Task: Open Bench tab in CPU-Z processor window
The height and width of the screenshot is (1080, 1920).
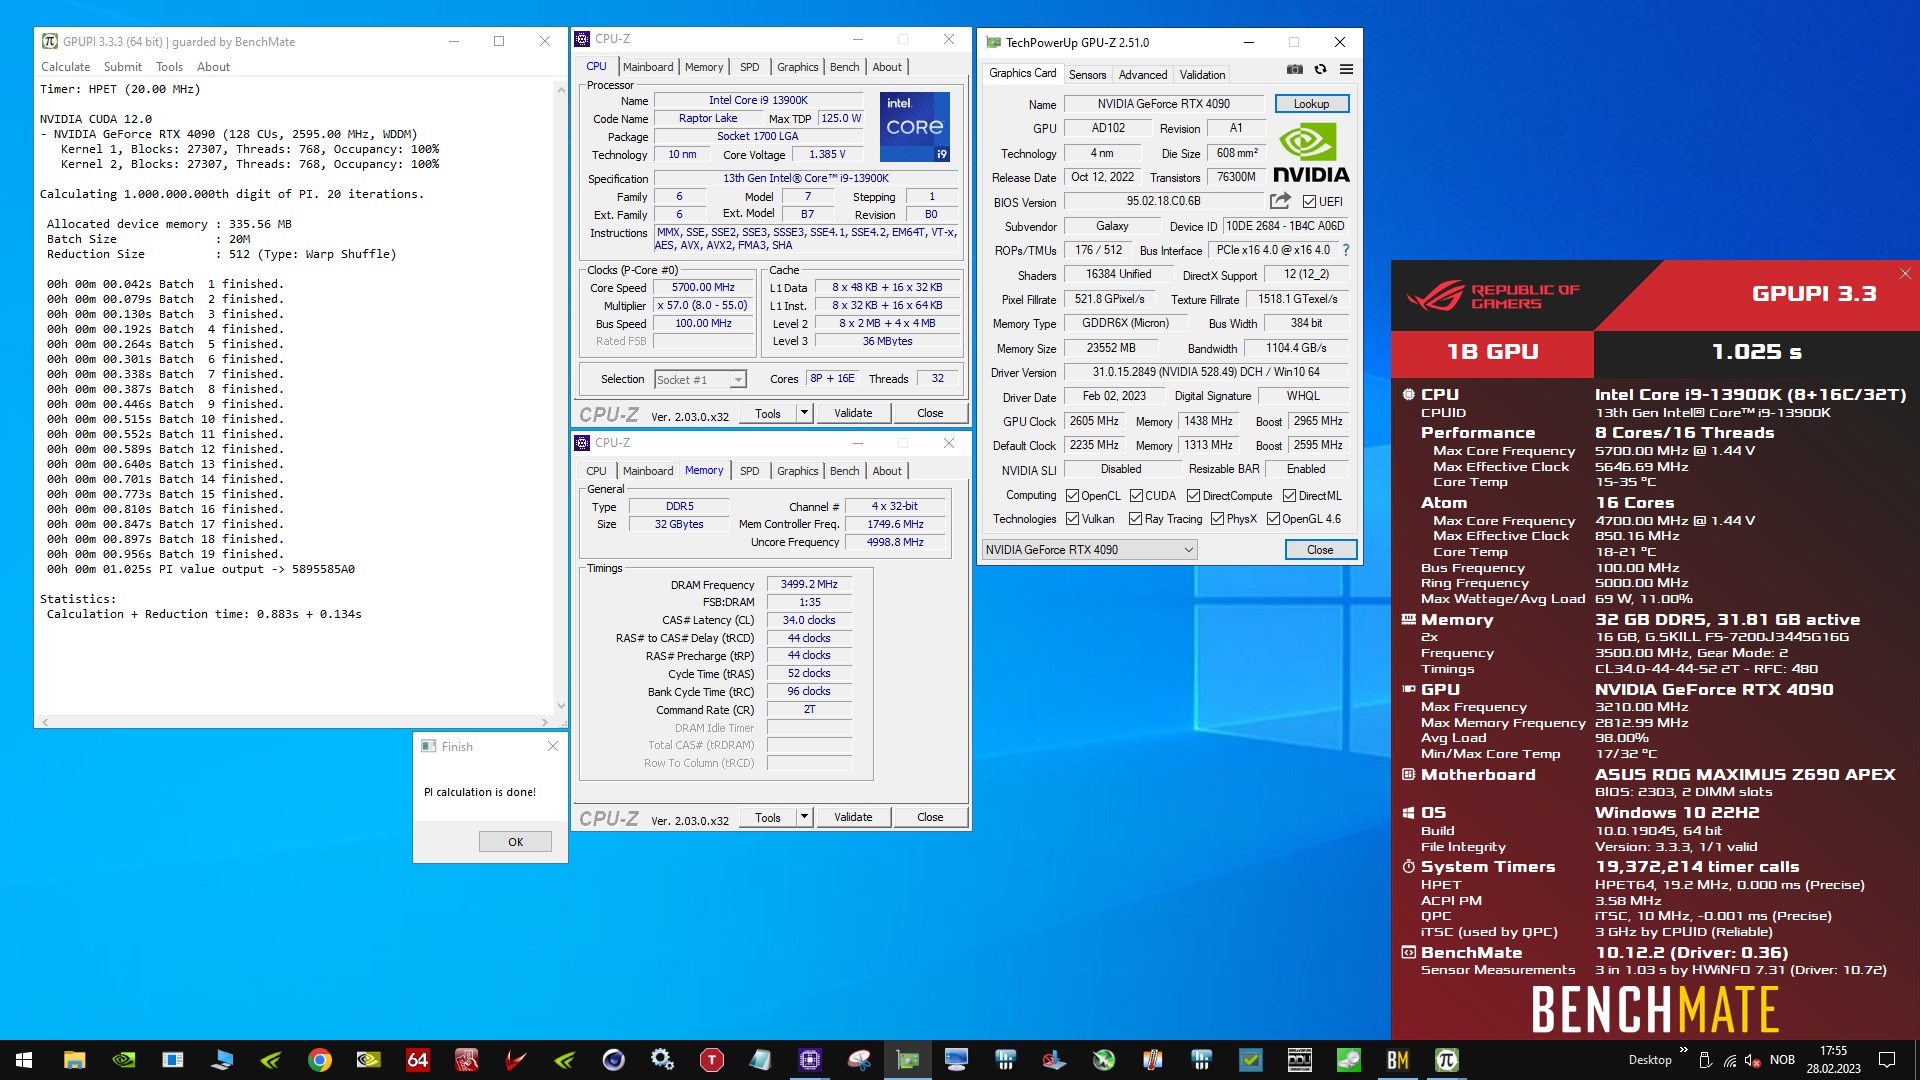Action: pos(844,67)
